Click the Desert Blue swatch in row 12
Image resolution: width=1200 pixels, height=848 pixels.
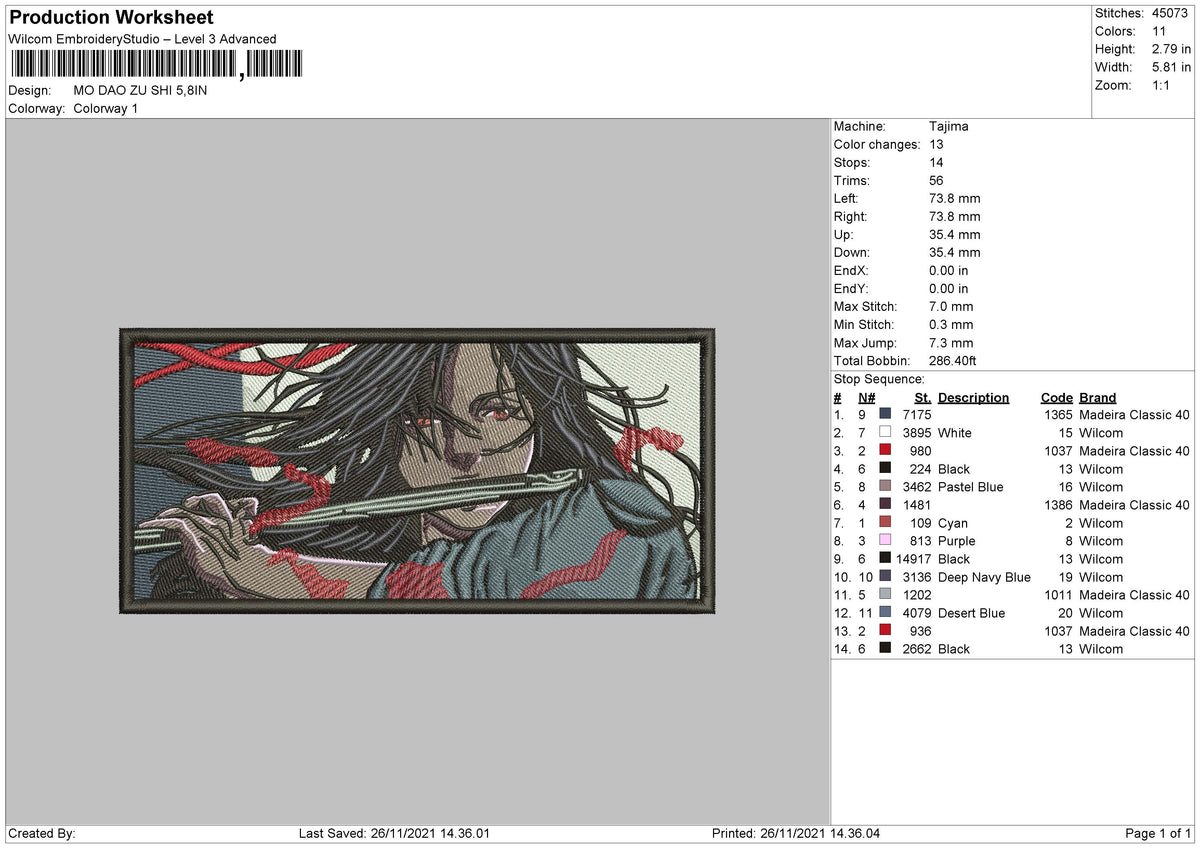click(x=885, y=612)
